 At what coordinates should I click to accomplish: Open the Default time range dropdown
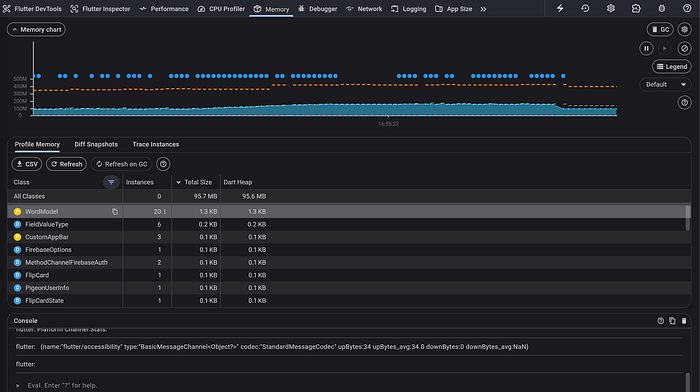pos(666,84)
